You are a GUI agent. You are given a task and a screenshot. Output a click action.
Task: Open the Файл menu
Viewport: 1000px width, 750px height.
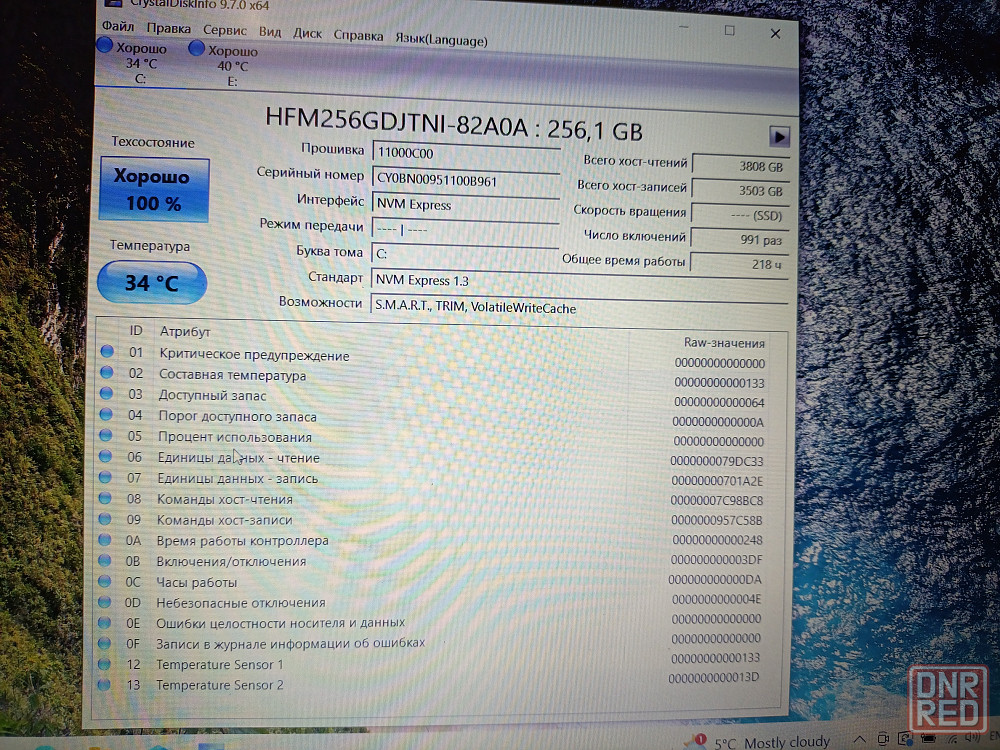[x=117, y=28]
